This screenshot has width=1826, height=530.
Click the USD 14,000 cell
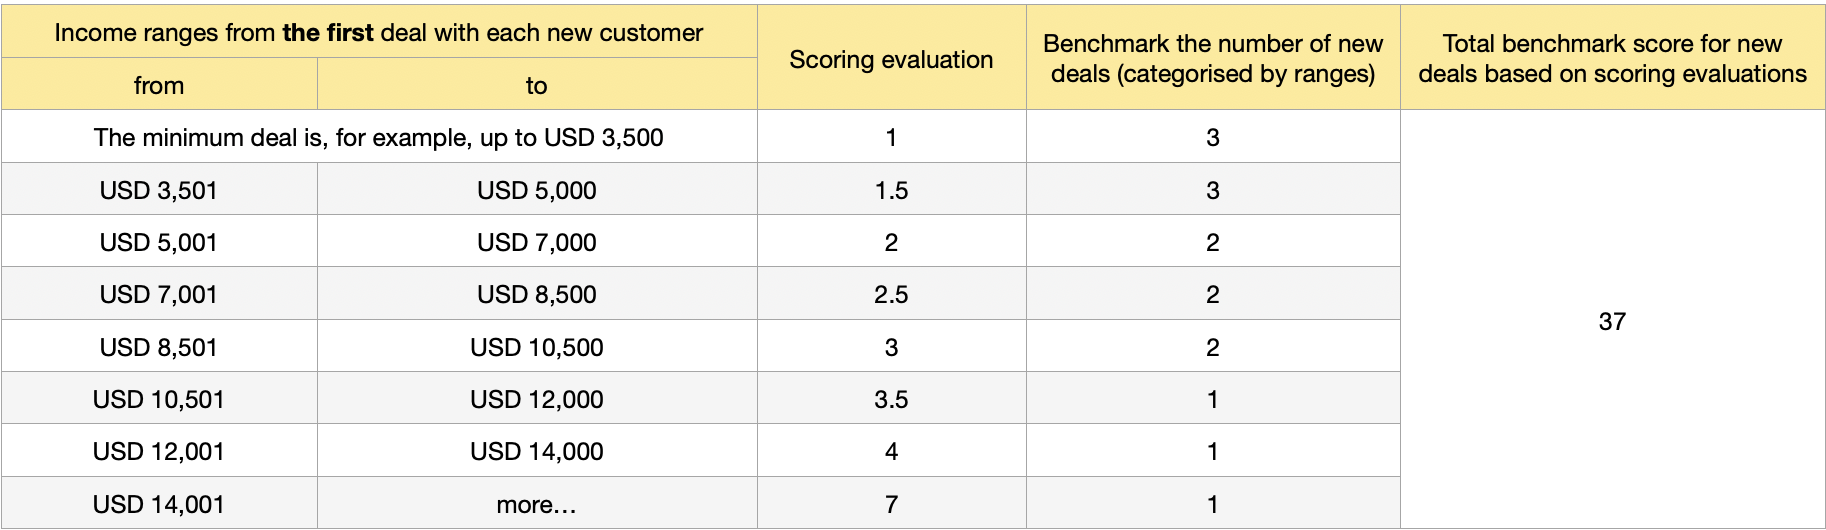536,452
